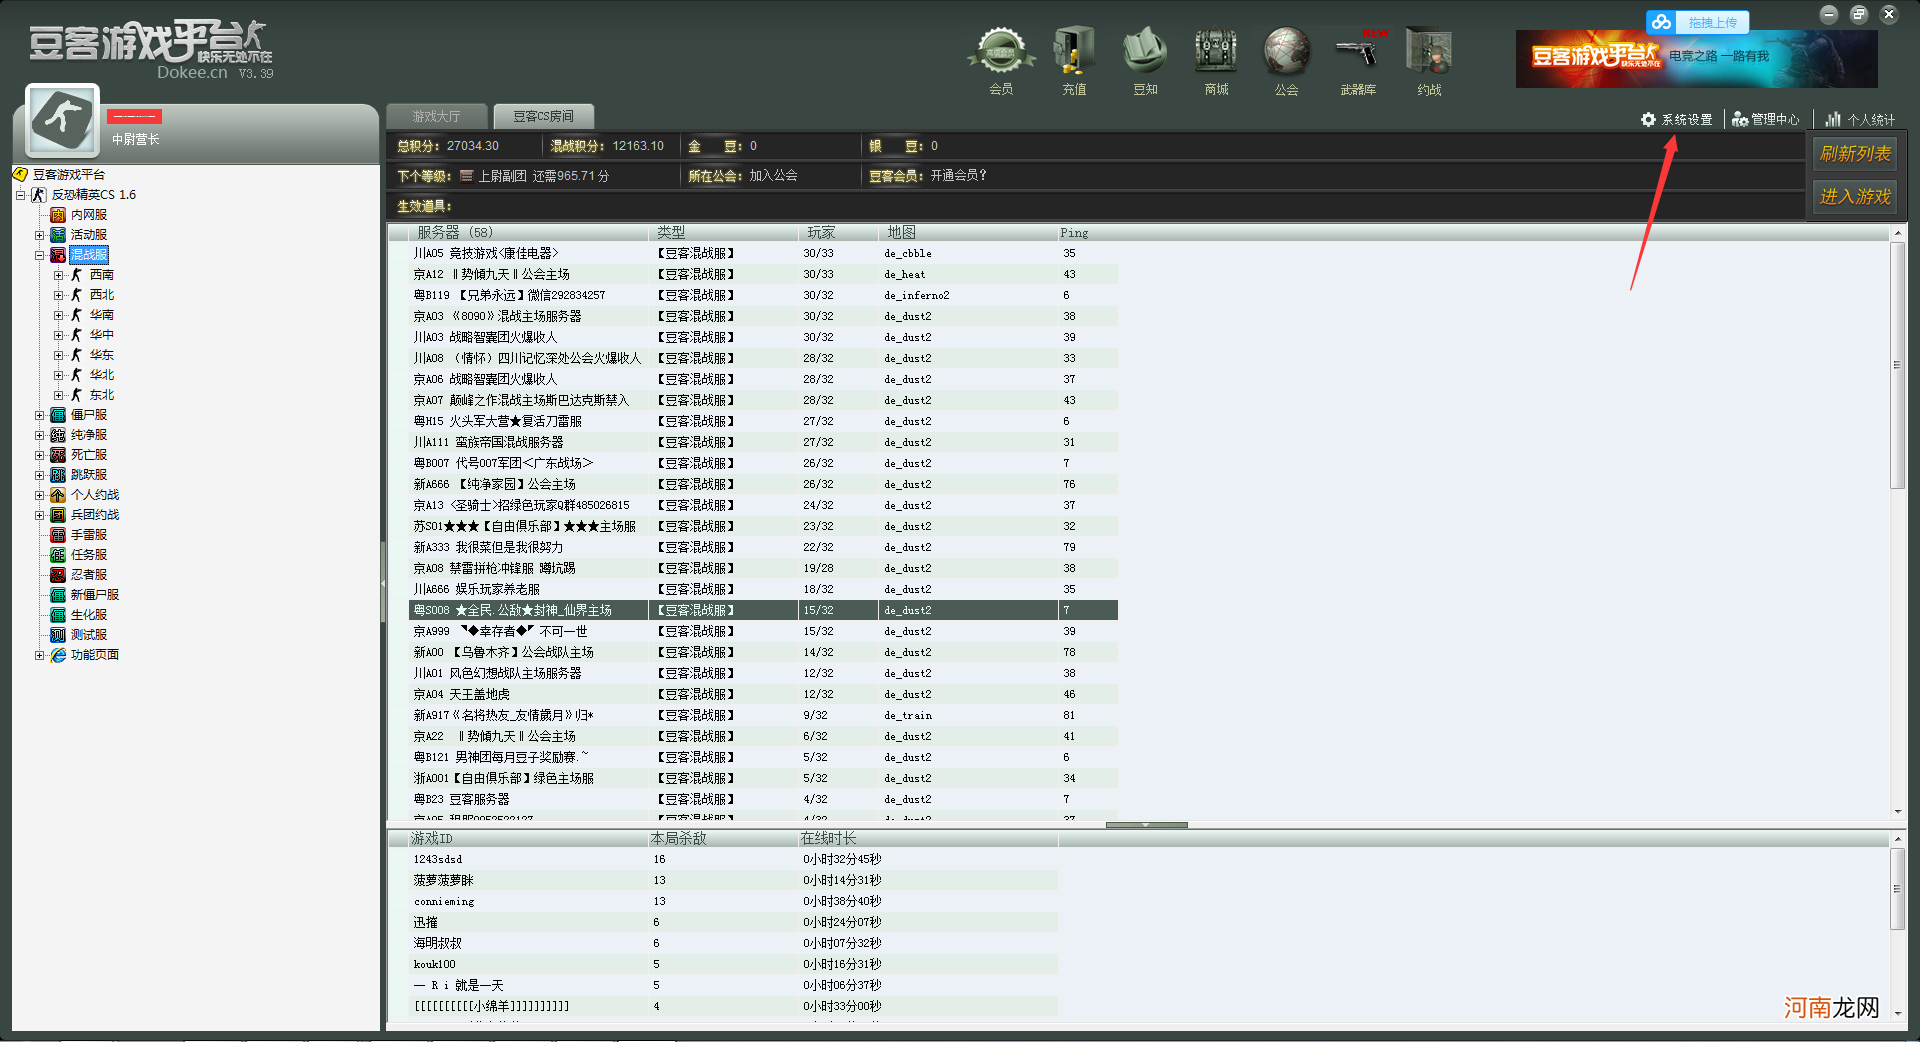
Task: Sort by 玩家 column header
Action: tap(838, 232)
